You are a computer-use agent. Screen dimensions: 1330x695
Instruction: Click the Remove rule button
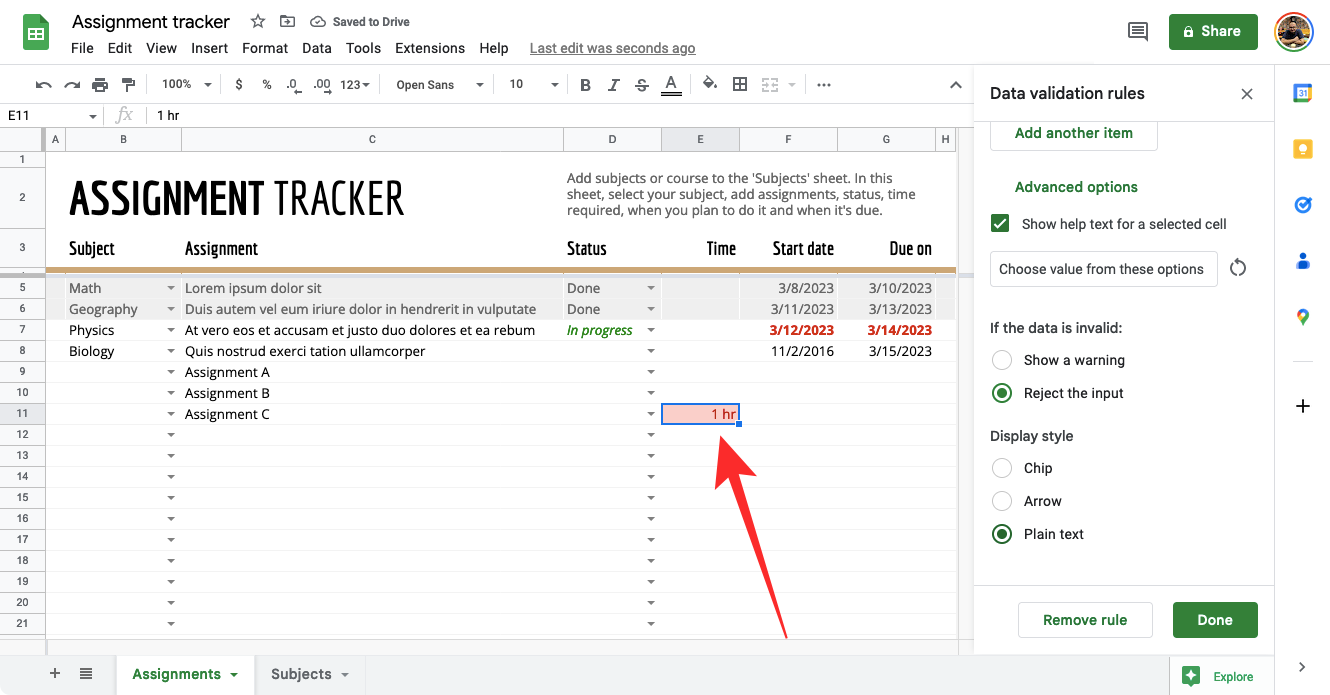pyautogui.click(x=1084, y=620)
